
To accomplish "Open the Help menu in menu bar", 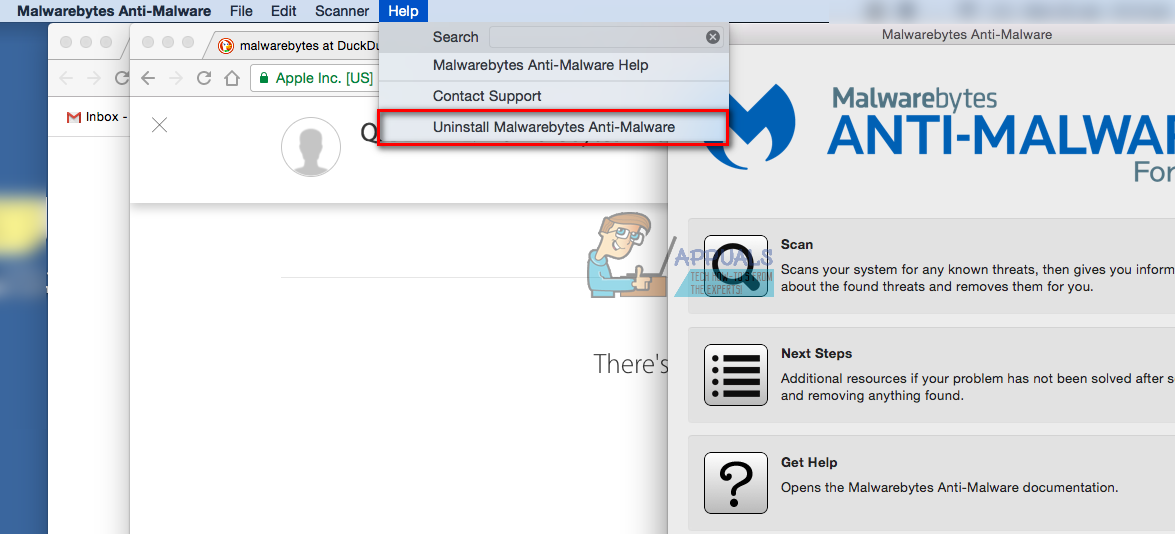I will click(403, 11).
